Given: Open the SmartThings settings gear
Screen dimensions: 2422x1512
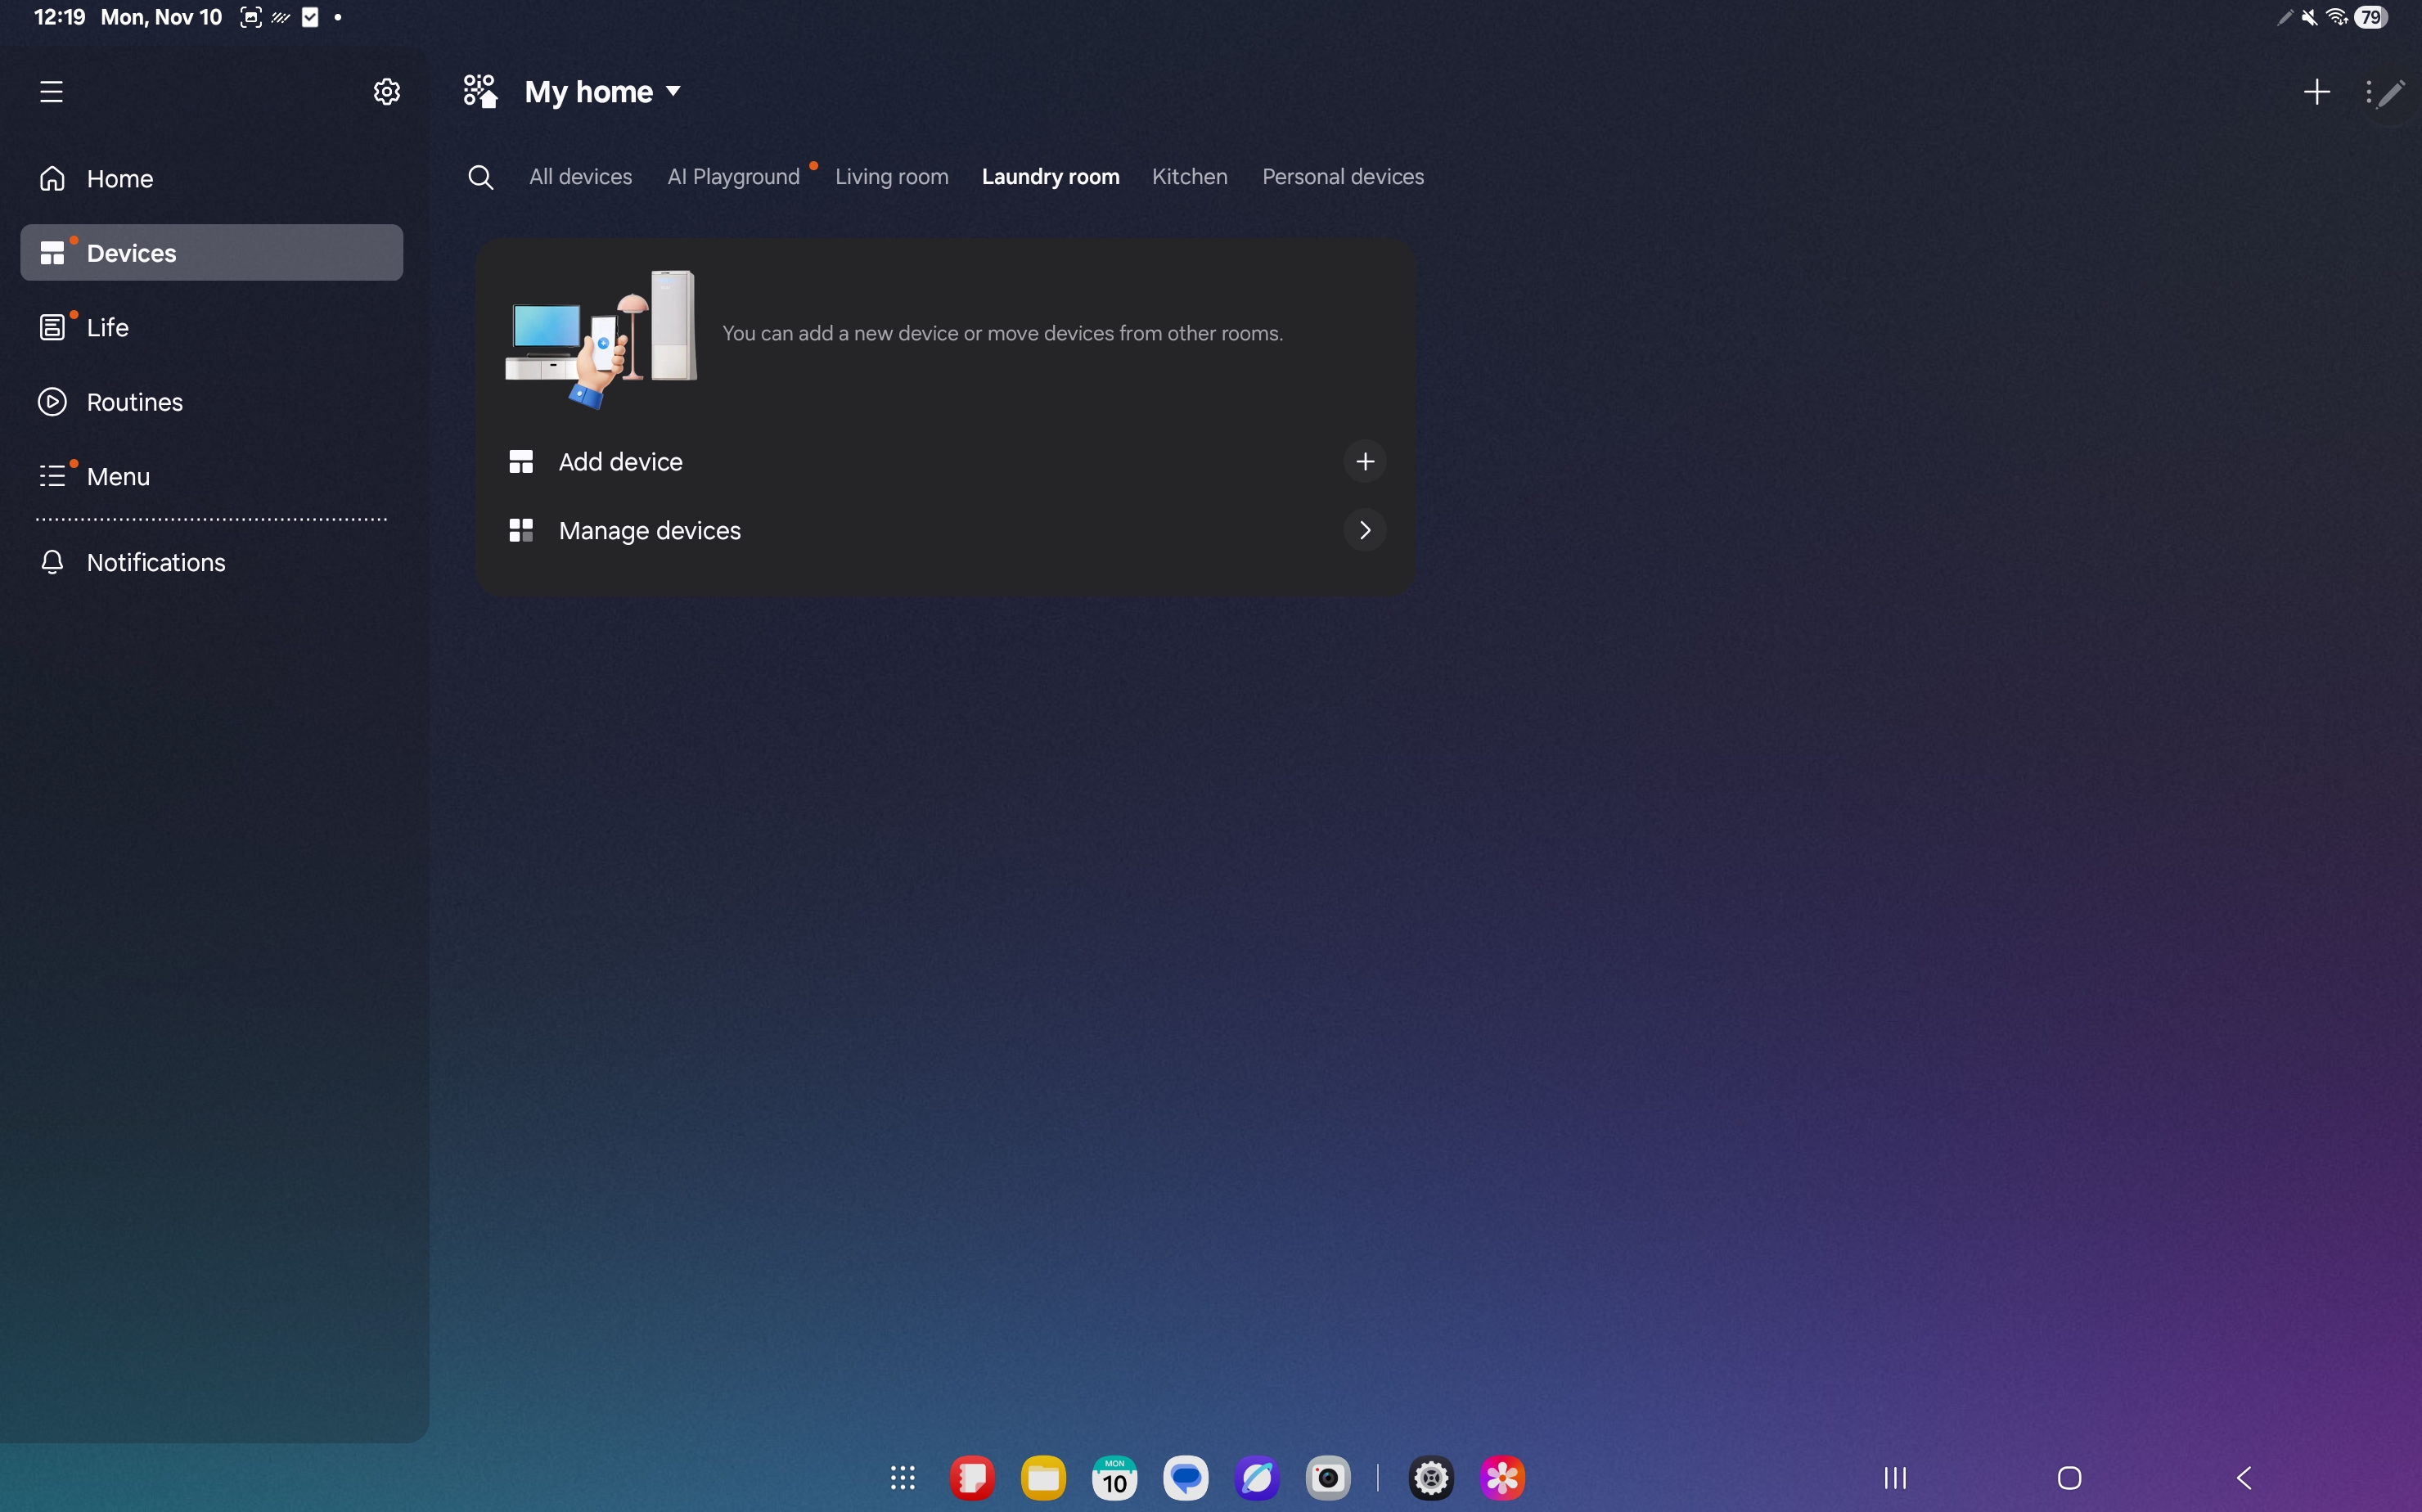Looking at the screenshot, I should [386, 92].
